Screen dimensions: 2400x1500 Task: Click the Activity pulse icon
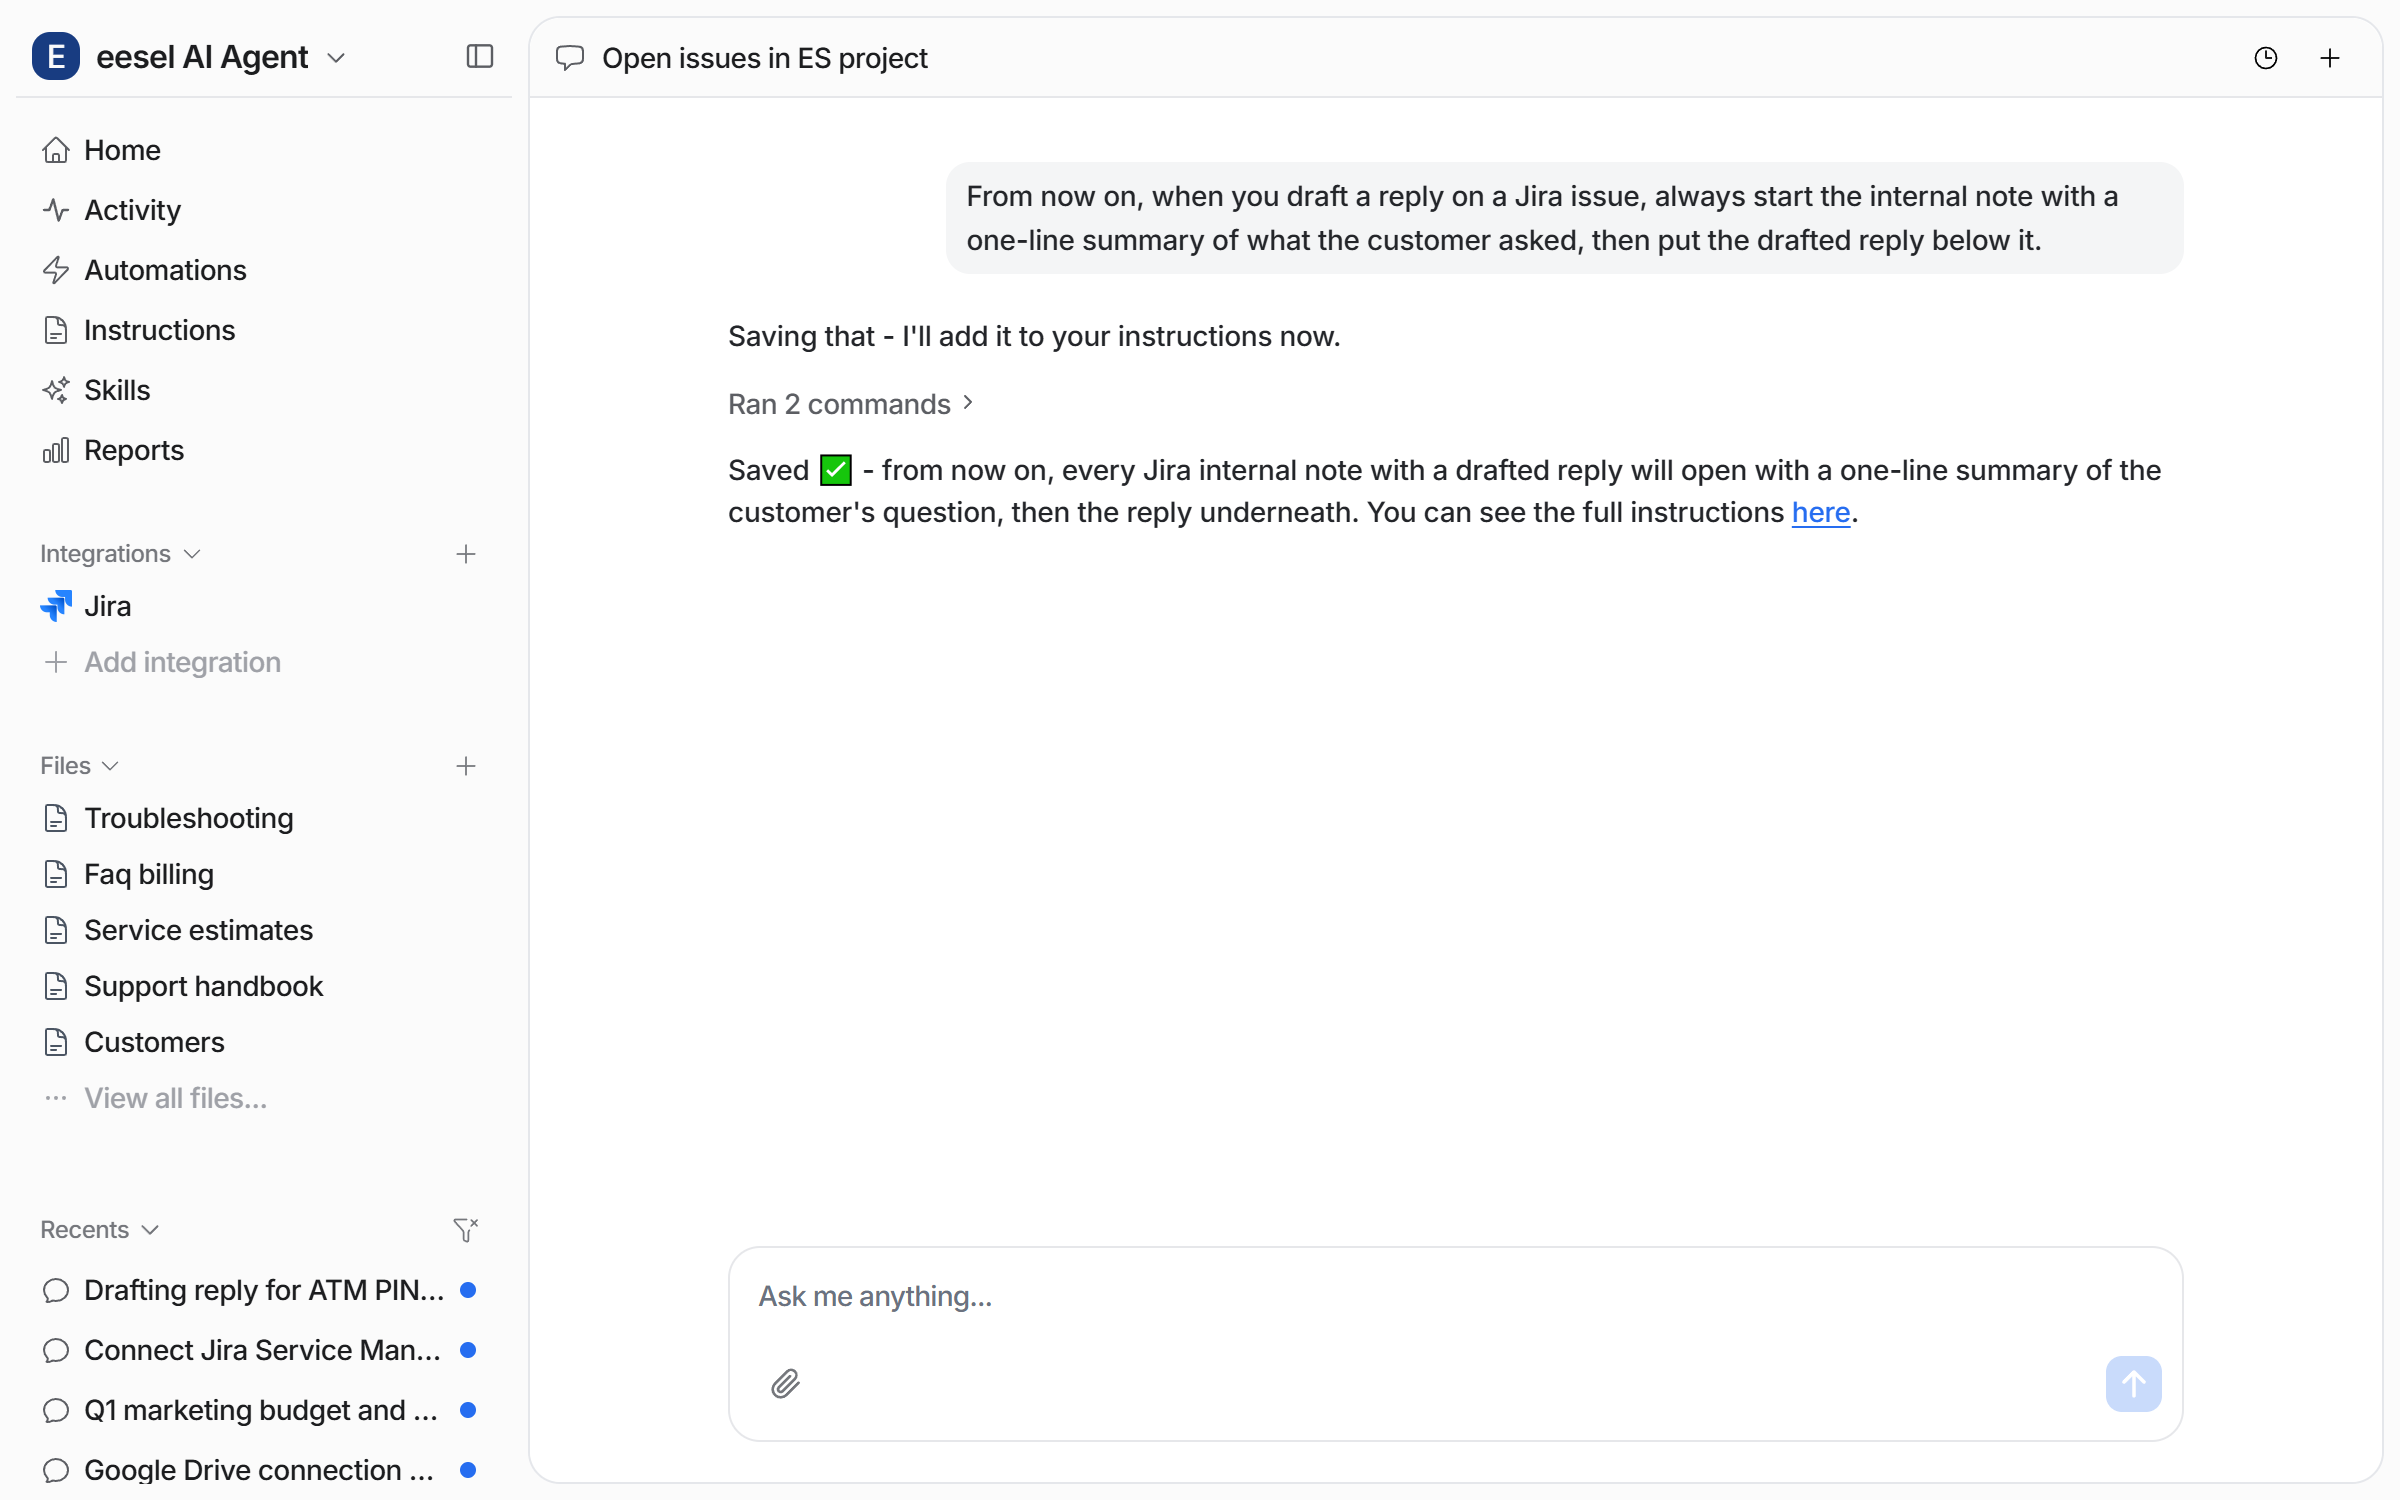pos(56,210)
